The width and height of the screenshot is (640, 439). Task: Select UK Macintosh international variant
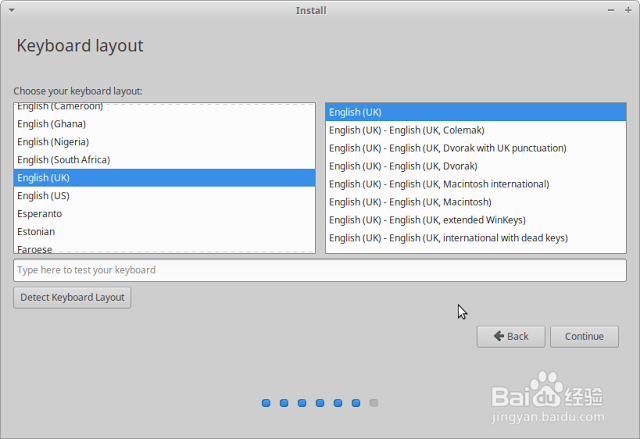476,184
